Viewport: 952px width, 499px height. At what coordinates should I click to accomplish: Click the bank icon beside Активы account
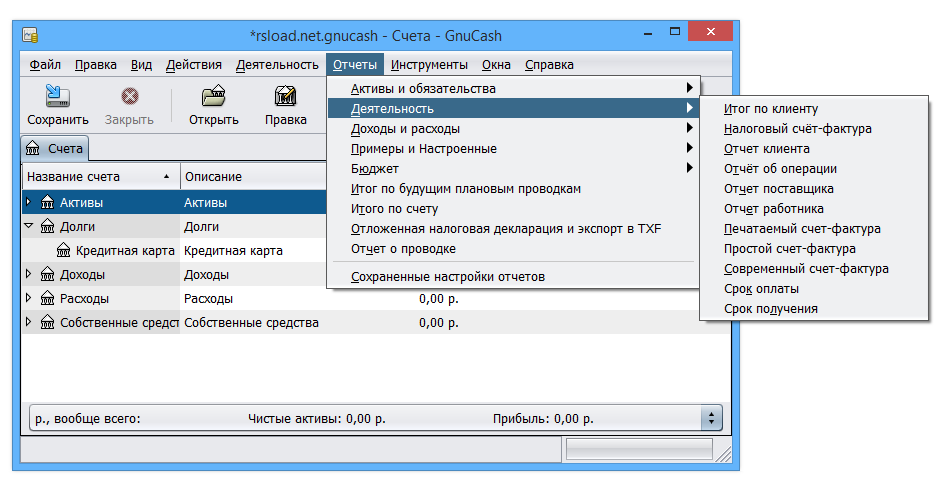[47, 202]
